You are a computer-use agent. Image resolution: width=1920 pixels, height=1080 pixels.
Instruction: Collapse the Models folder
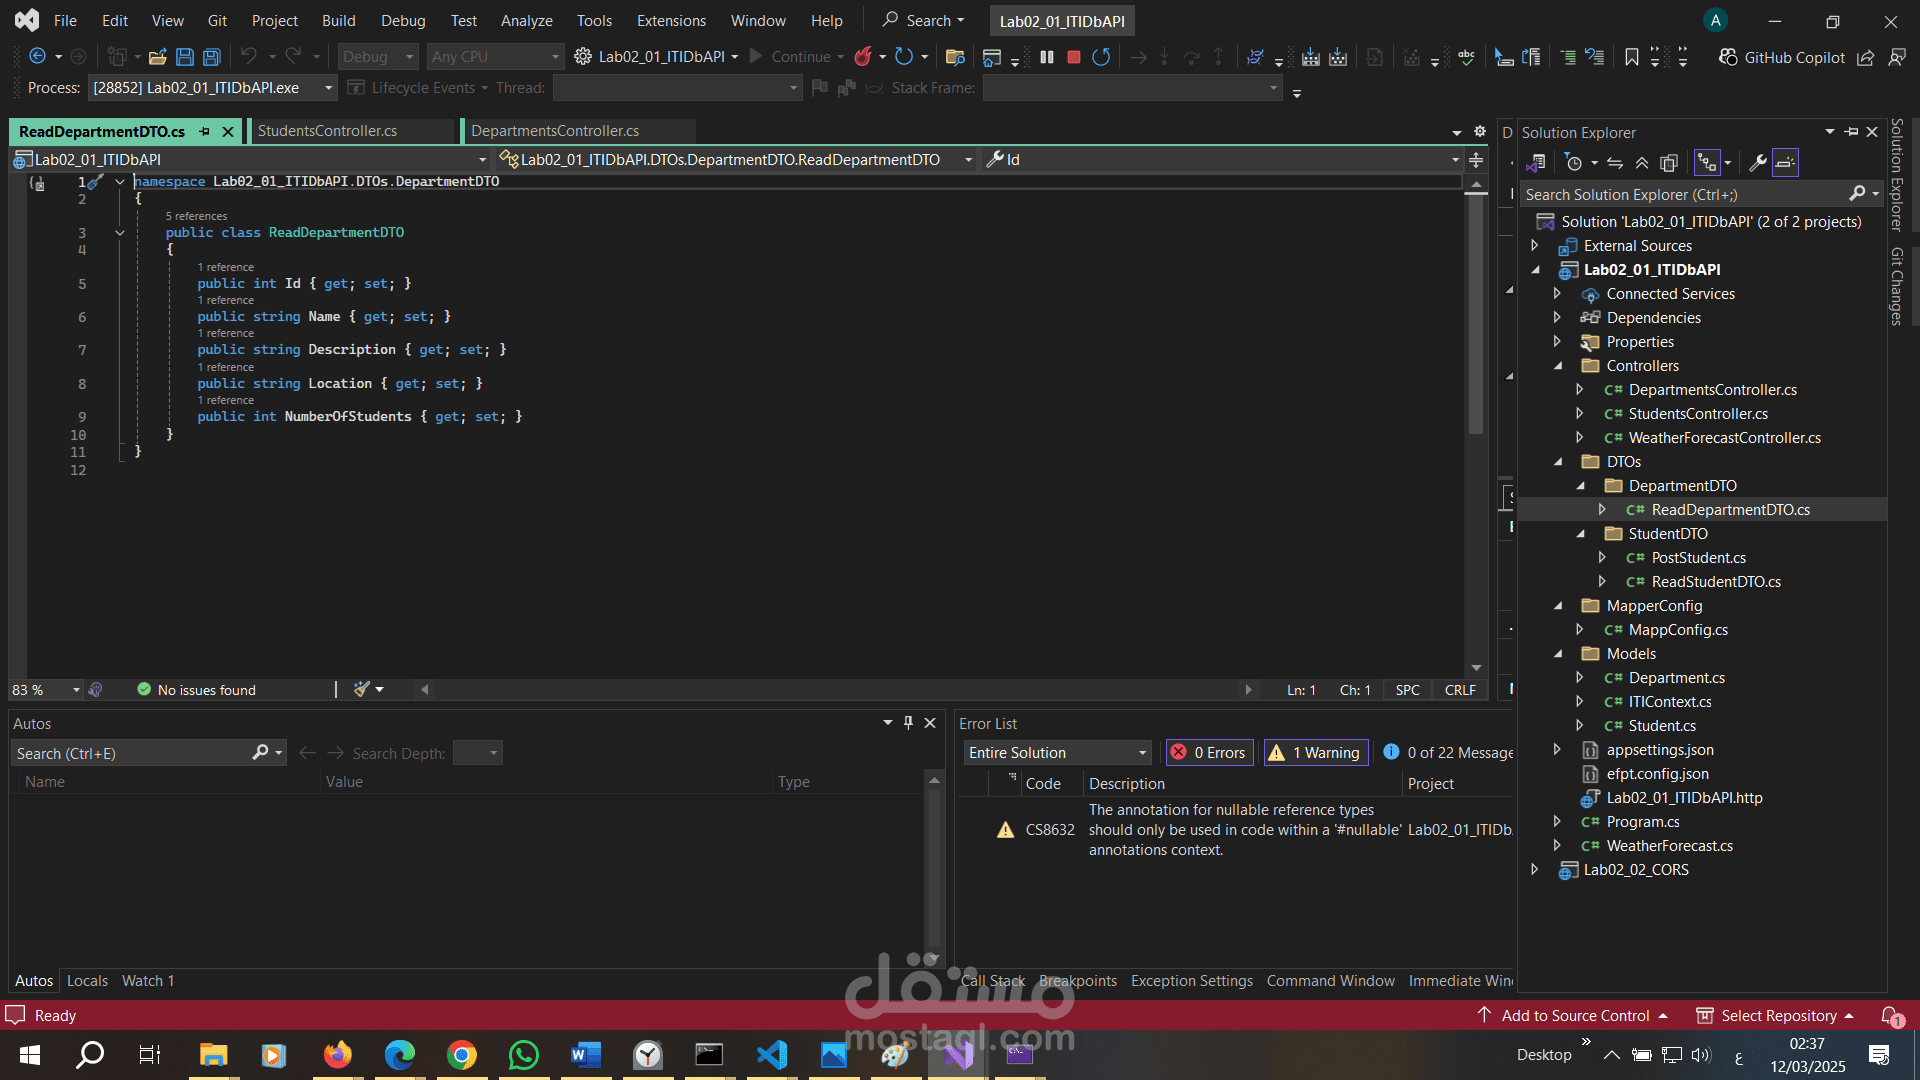click(1558, 654)
